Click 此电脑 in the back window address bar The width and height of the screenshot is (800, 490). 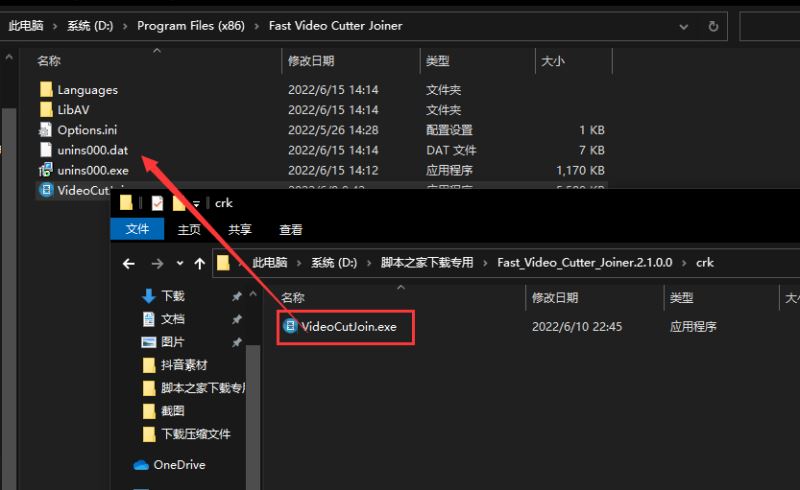(26, 26)
